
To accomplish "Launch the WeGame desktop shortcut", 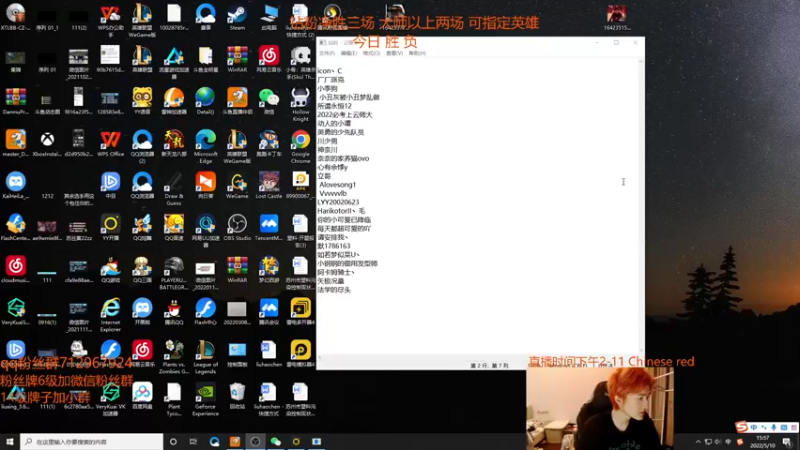I will [237, 185].
